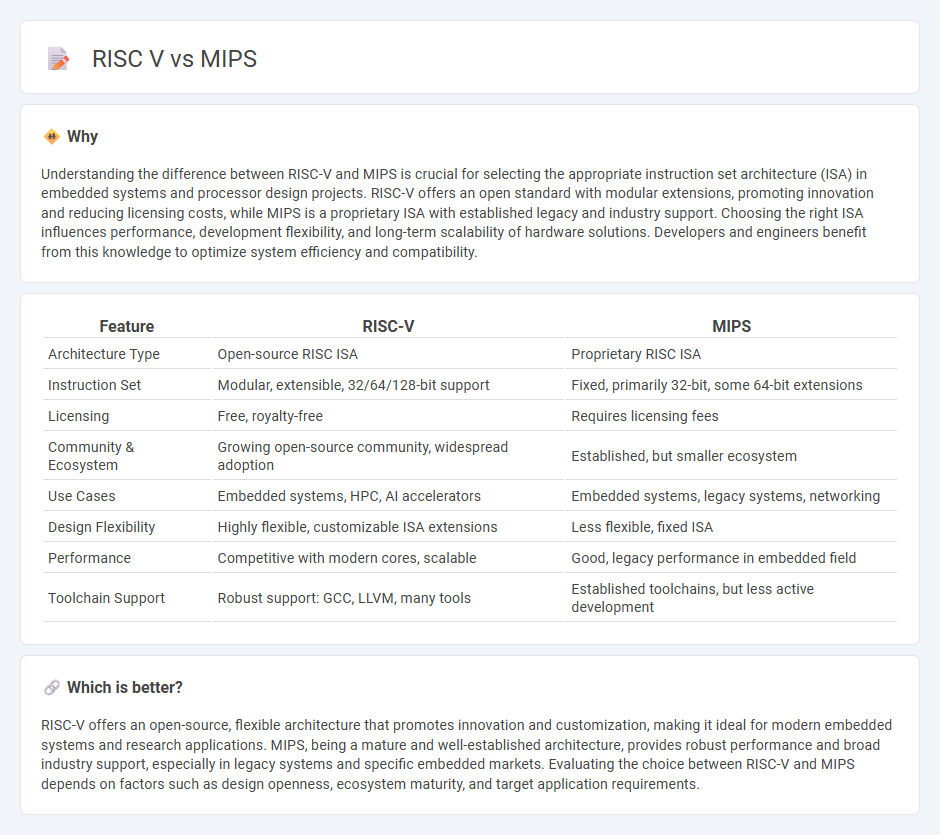This screenshot has height=835, width=940.
Task: Click the 'Which is better?' heading
Action: [x=125, y=688]
